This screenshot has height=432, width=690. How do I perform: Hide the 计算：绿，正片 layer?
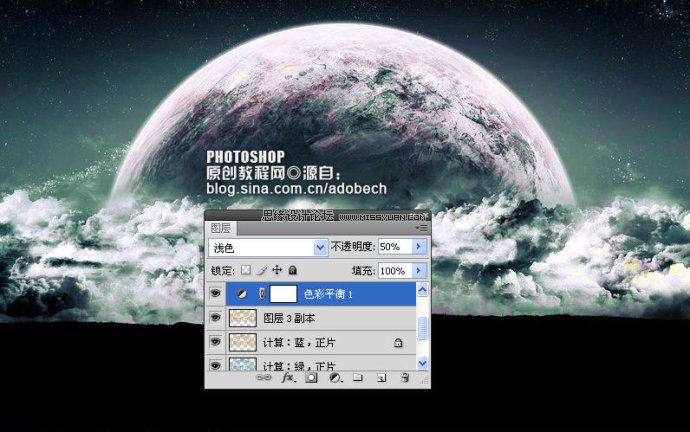[x=215, y=365]
